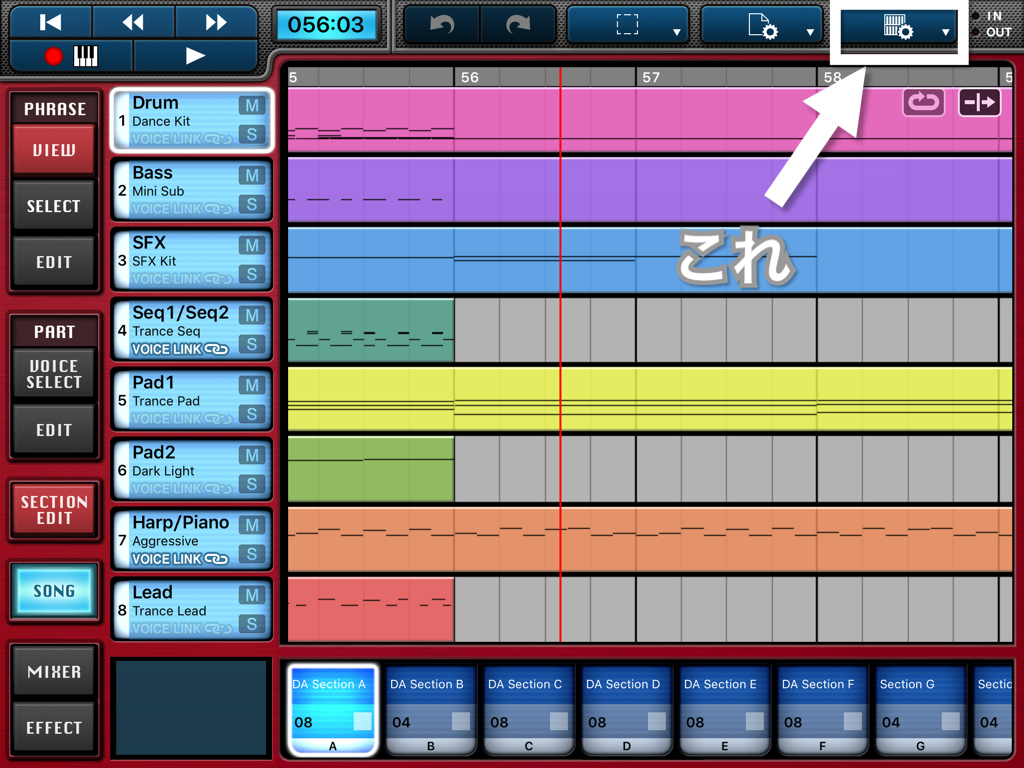Select the pink Drum phrase clip
This screenshot has height=768, width=1024.
[x=650, y=120]
